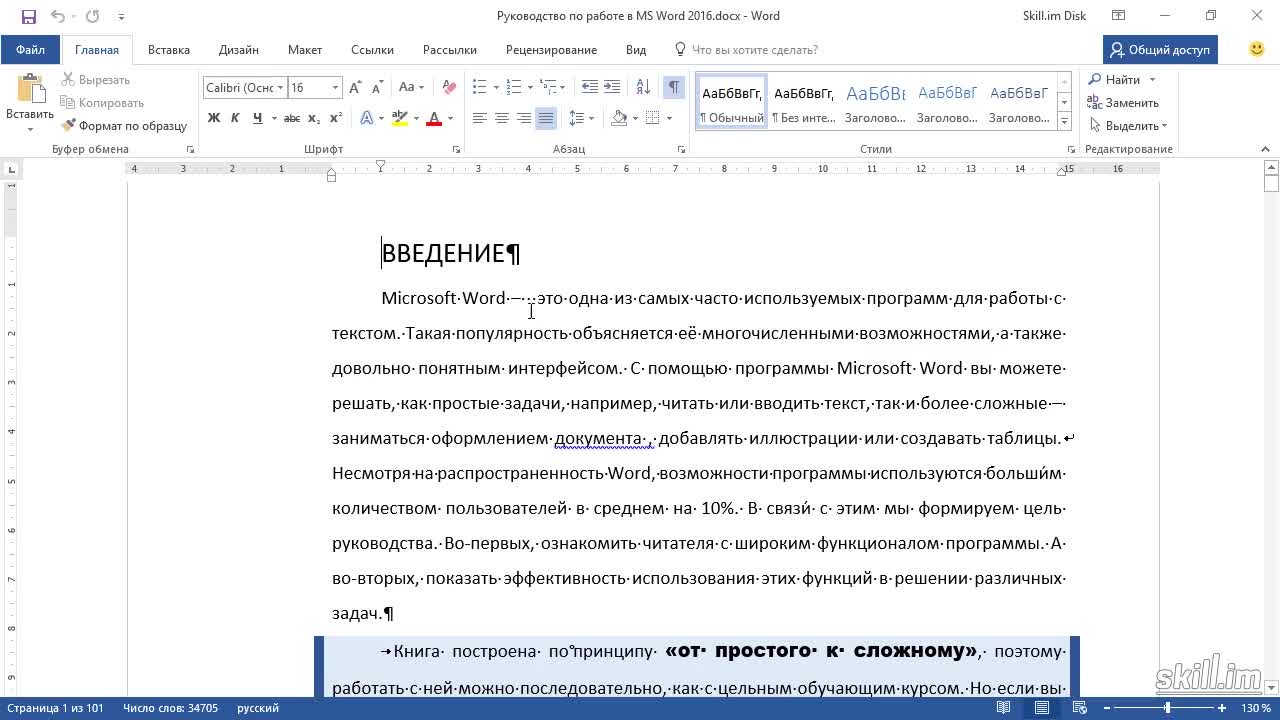Viewport: 1280px width, 720px height.
Task: Open the Change Case (Аа) dropdown
Action: pos(411,87)
